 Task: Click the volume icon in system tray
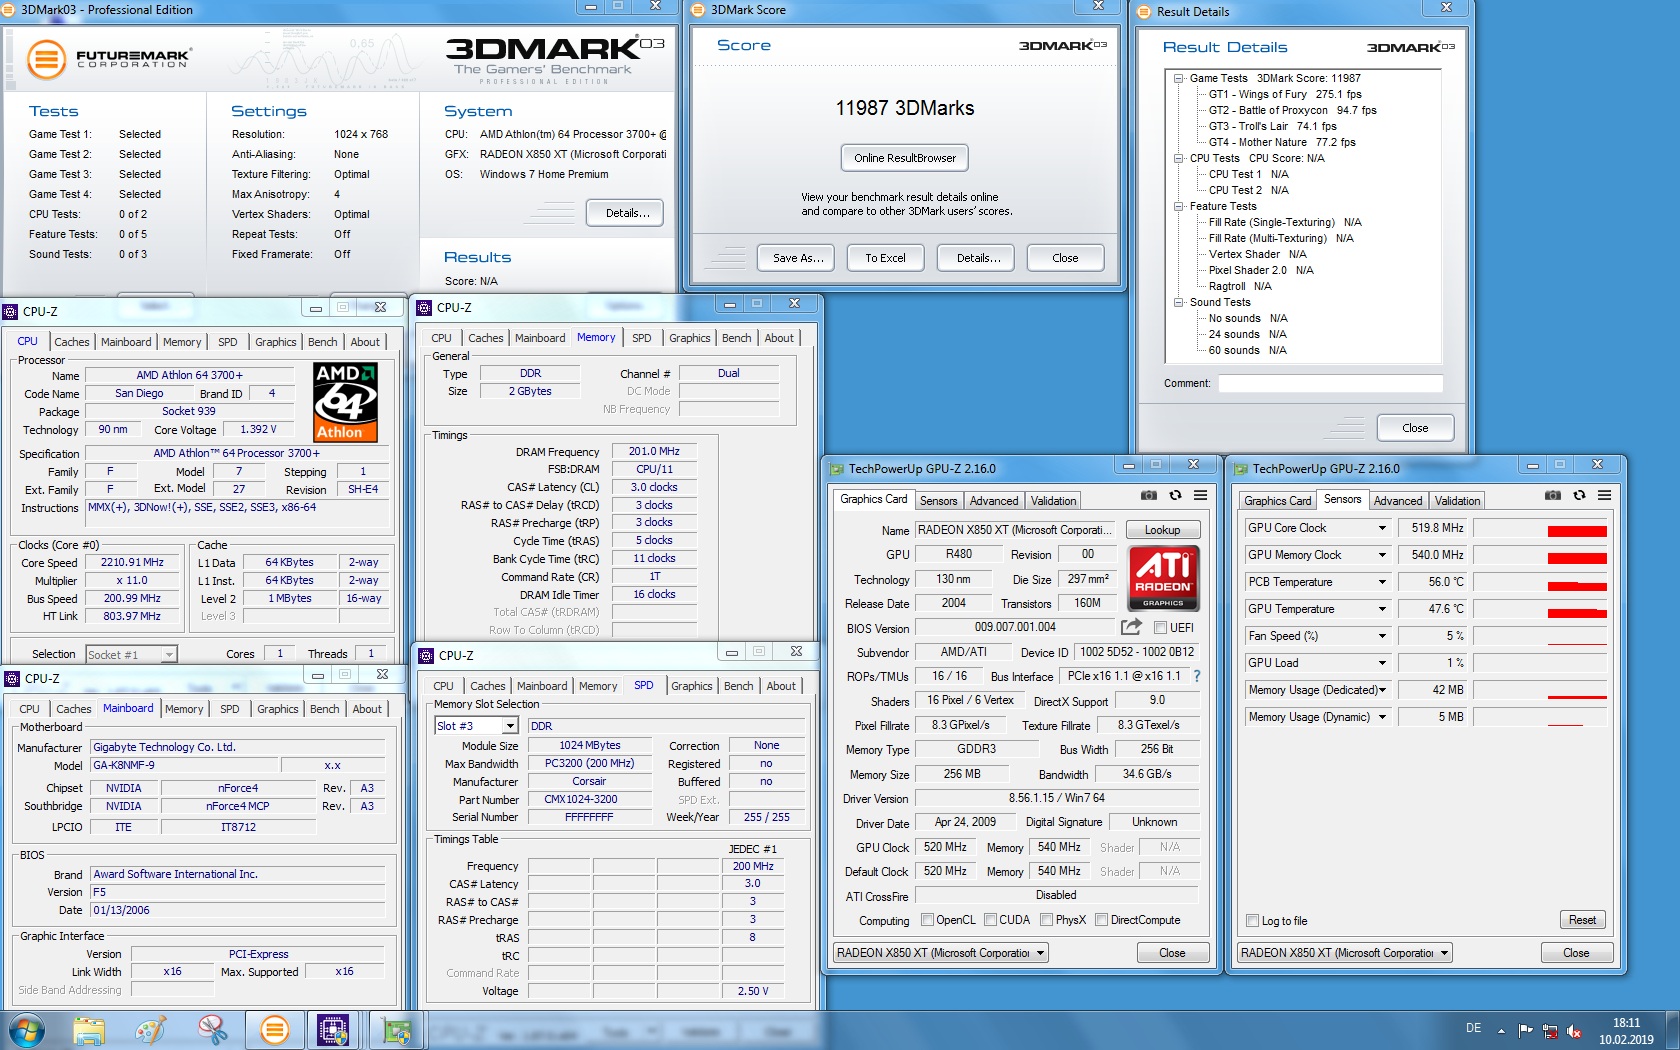pyautogui.click(x=1574, y=1031)
